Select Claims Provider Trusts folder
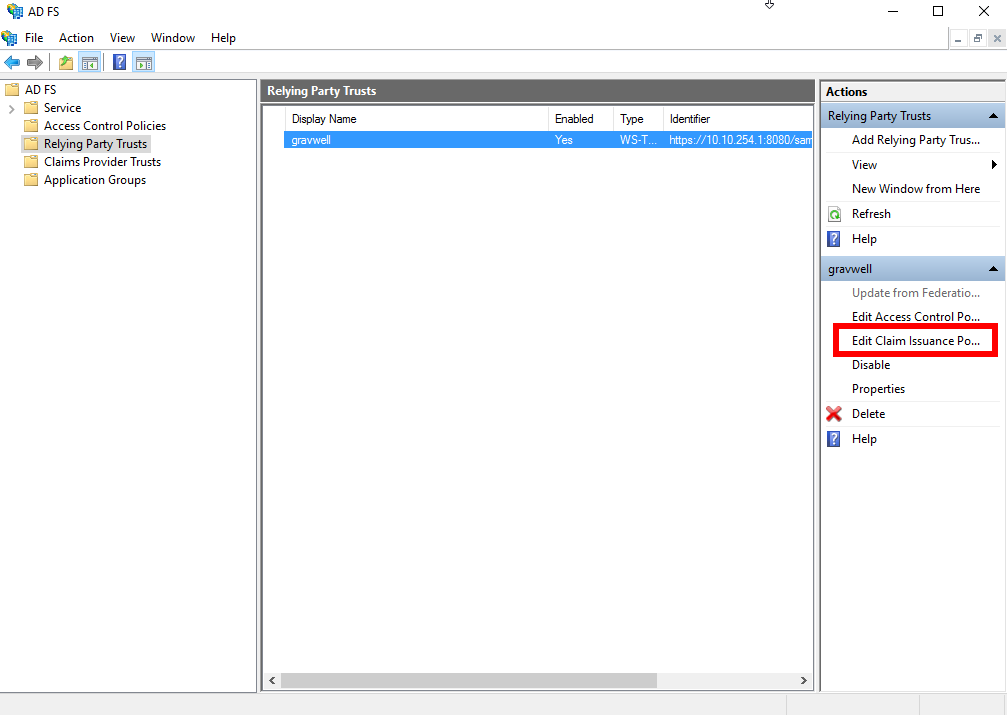1007x715 pixels. [102, 162]
